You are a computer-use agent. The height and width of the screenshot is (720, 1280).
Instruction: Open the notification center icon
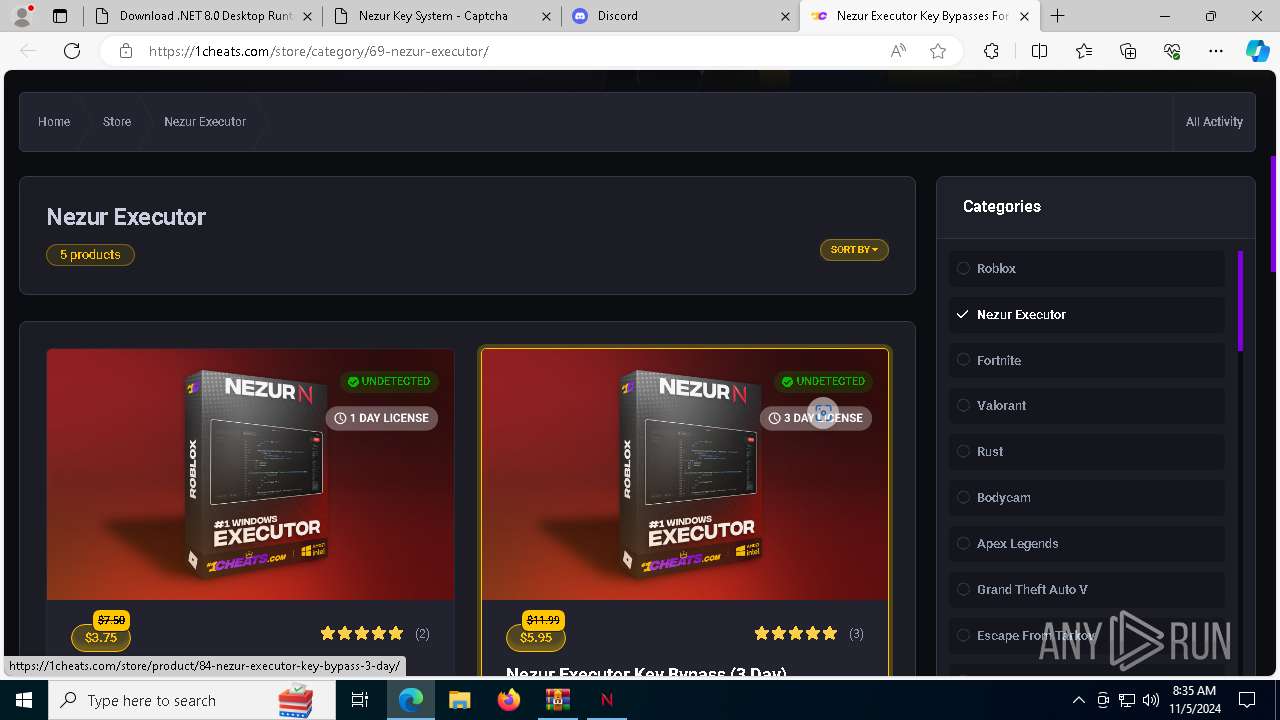click(1247, 700)
